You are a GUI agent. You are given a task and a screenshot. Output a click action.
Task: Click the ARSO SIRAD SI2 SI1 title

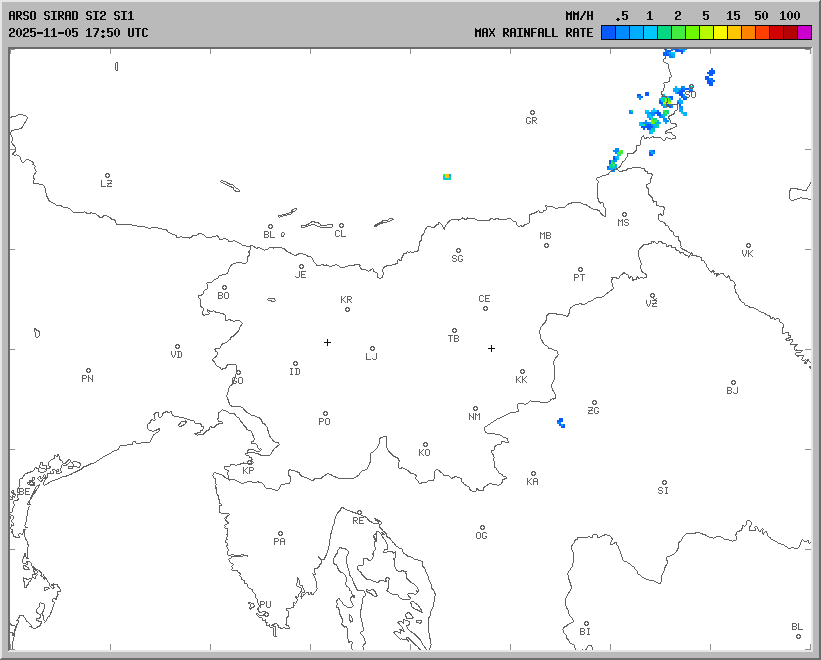tap(70, 16)
